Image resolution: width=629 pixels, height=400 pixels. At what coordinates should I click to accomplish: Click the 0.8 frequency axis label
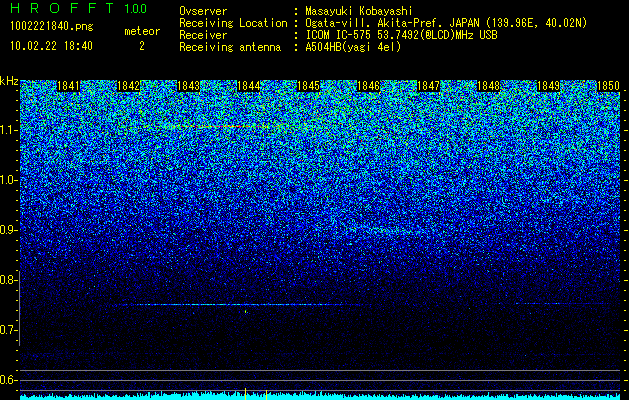7,280
